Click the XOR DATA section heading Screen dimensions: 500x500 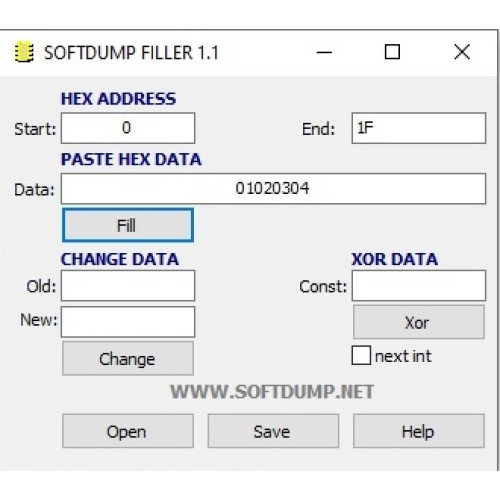pos(395,259)
